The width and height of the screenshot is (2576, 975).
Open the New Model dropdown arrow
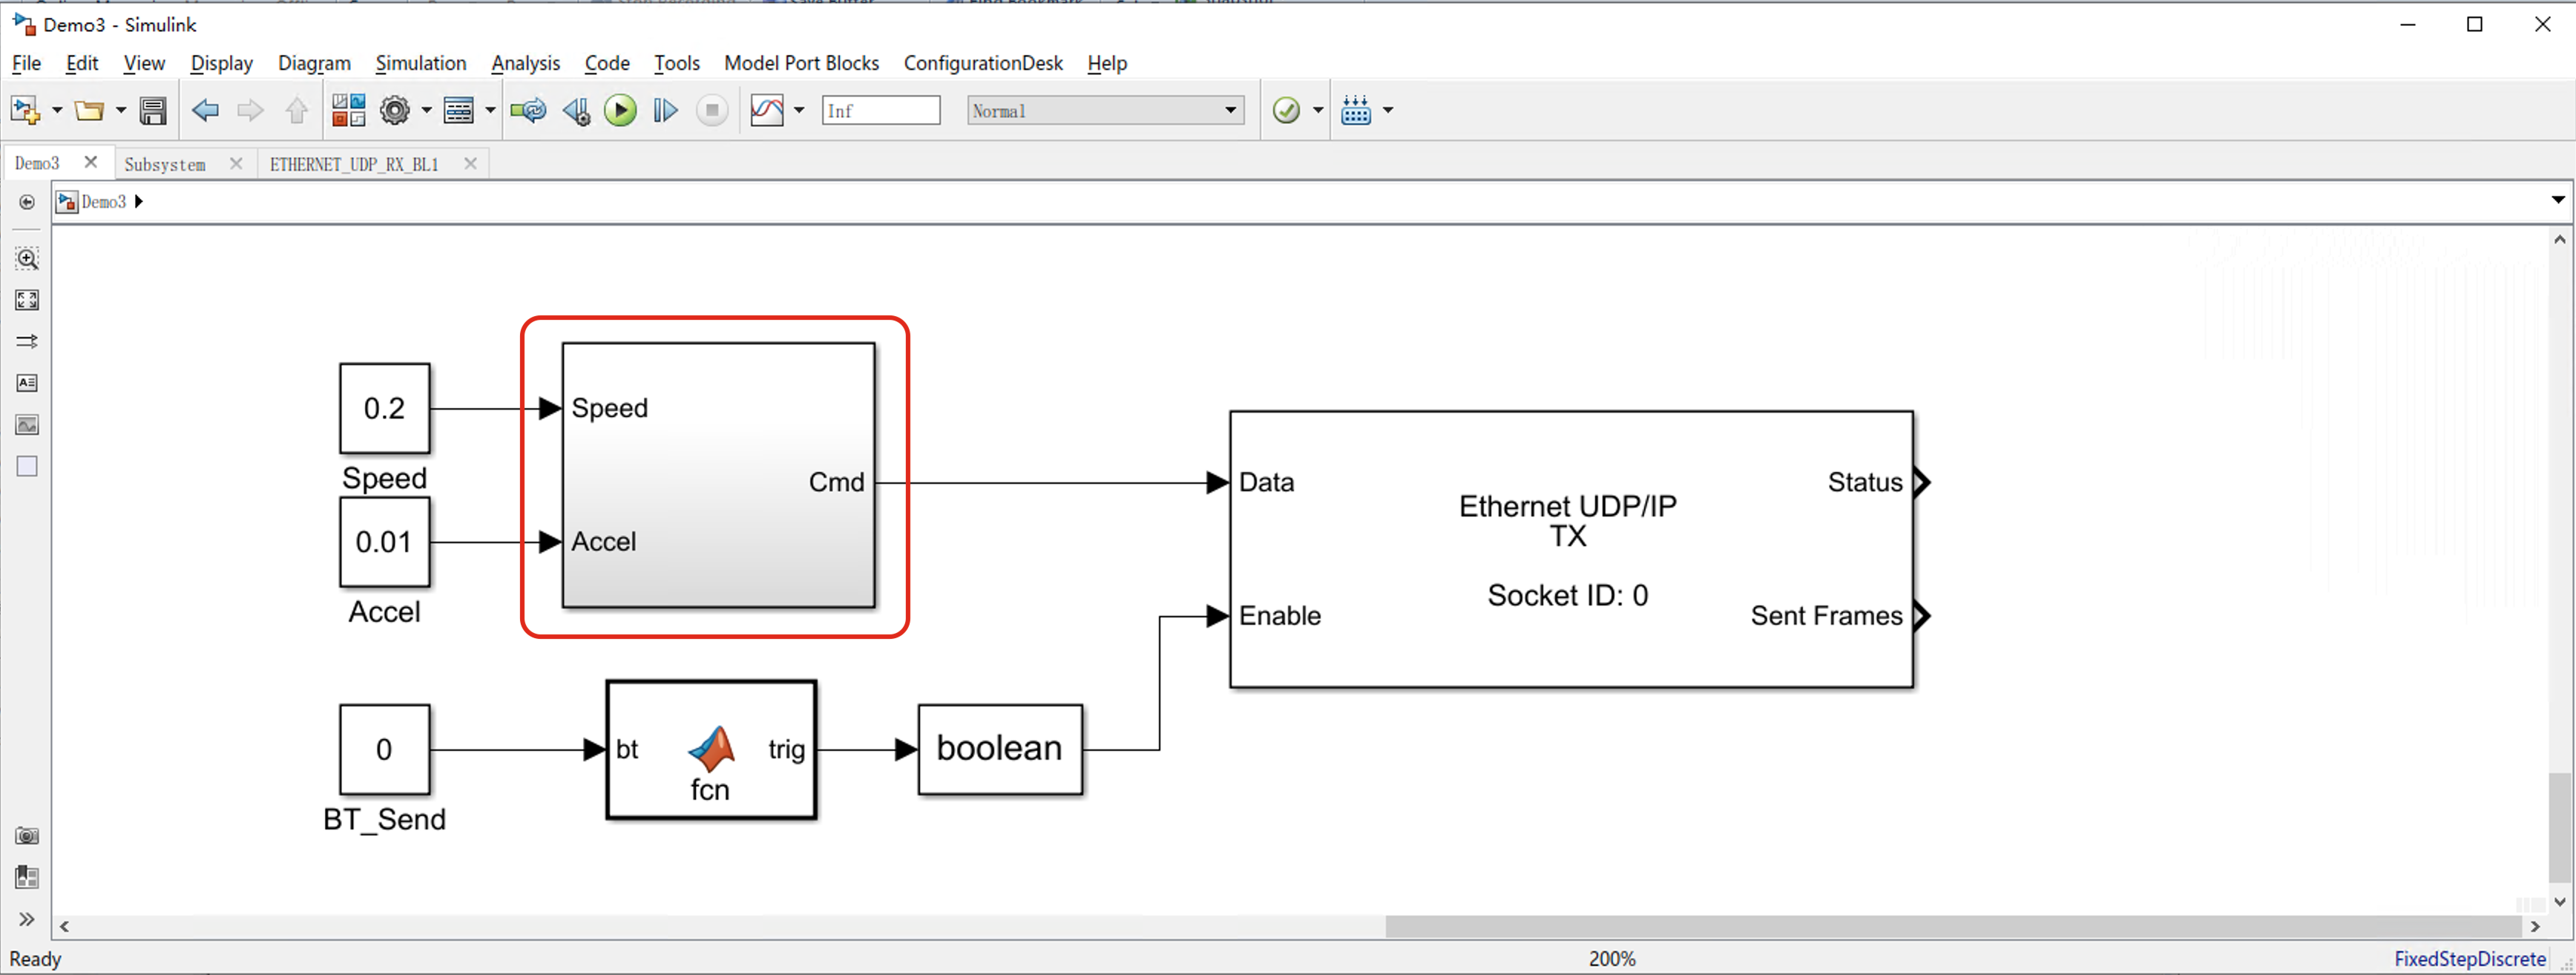click(57, 110)
